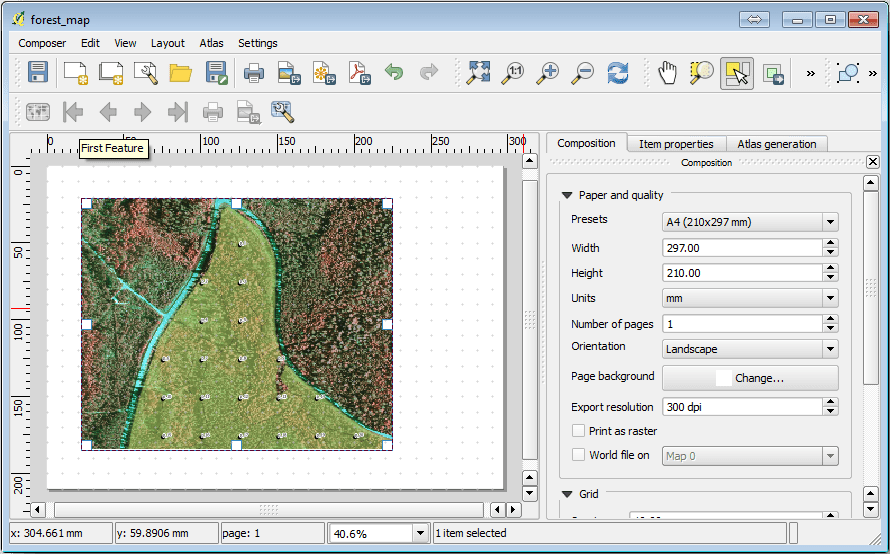
Task: Toggle the World file on checkbox
Action: pos(578,455)
